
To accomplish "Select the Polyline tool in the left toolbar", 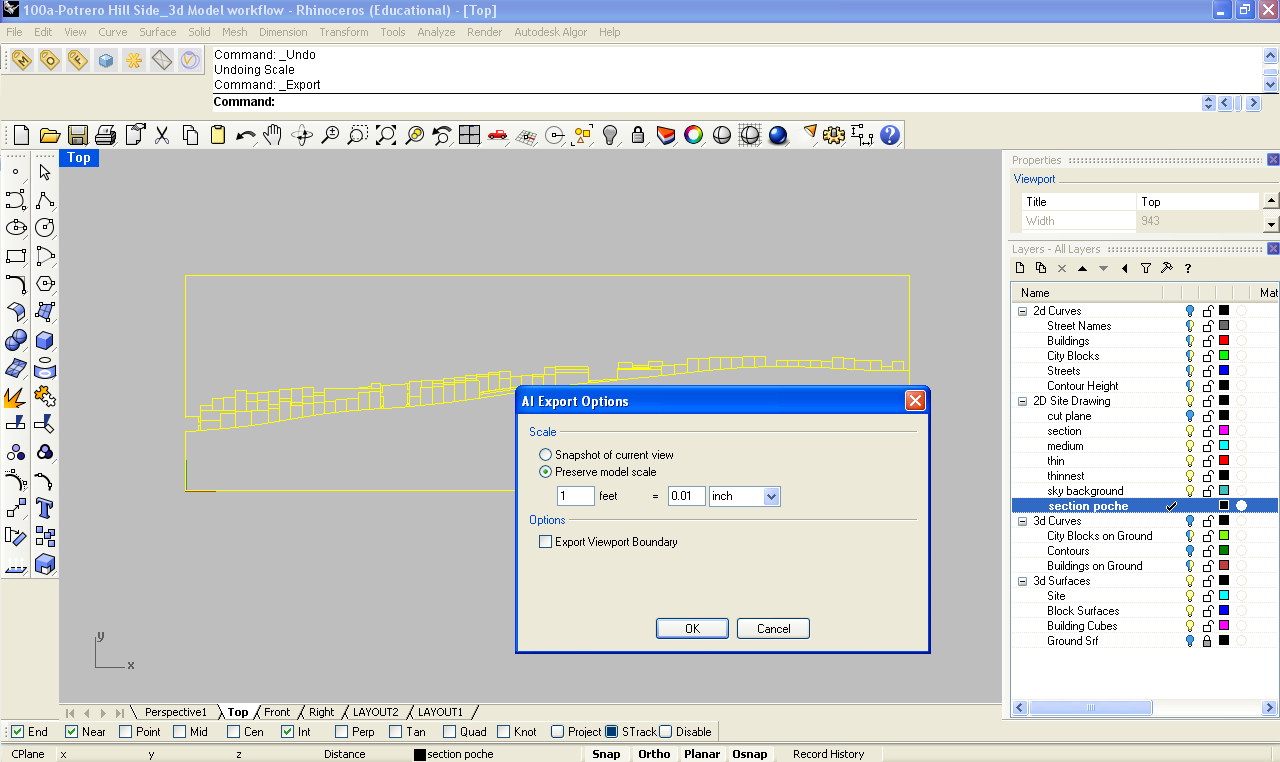I will pyautogui.click(x=45, y=200).
